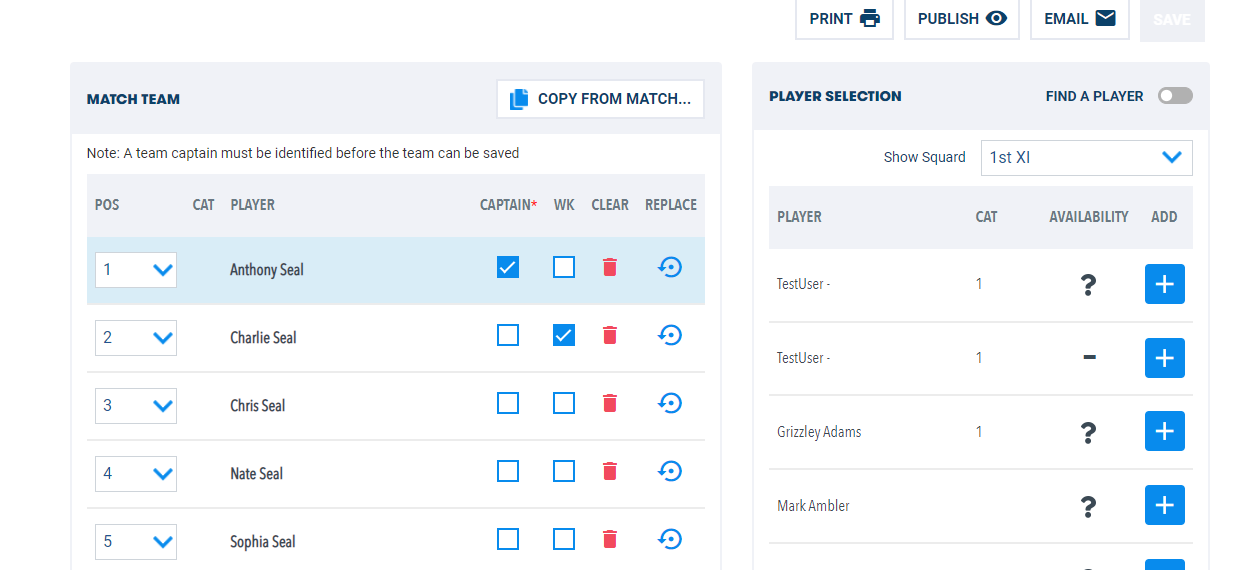Viewport: 1236px width, 570px height.
Task: Click the CAPTAIN column header
Action: pos(509,205)
